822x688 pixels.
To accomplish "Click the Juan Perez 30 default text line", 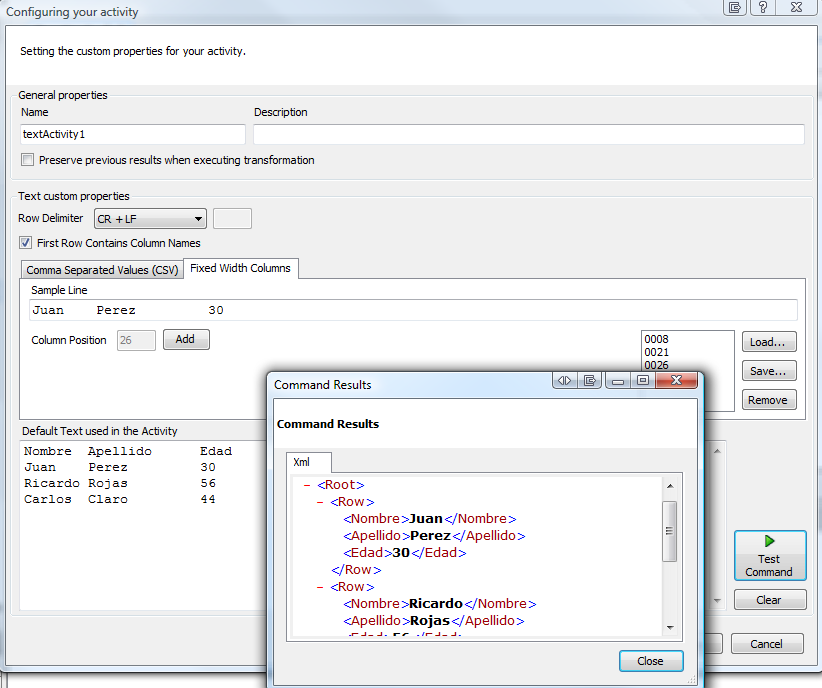I will point(120,467).
